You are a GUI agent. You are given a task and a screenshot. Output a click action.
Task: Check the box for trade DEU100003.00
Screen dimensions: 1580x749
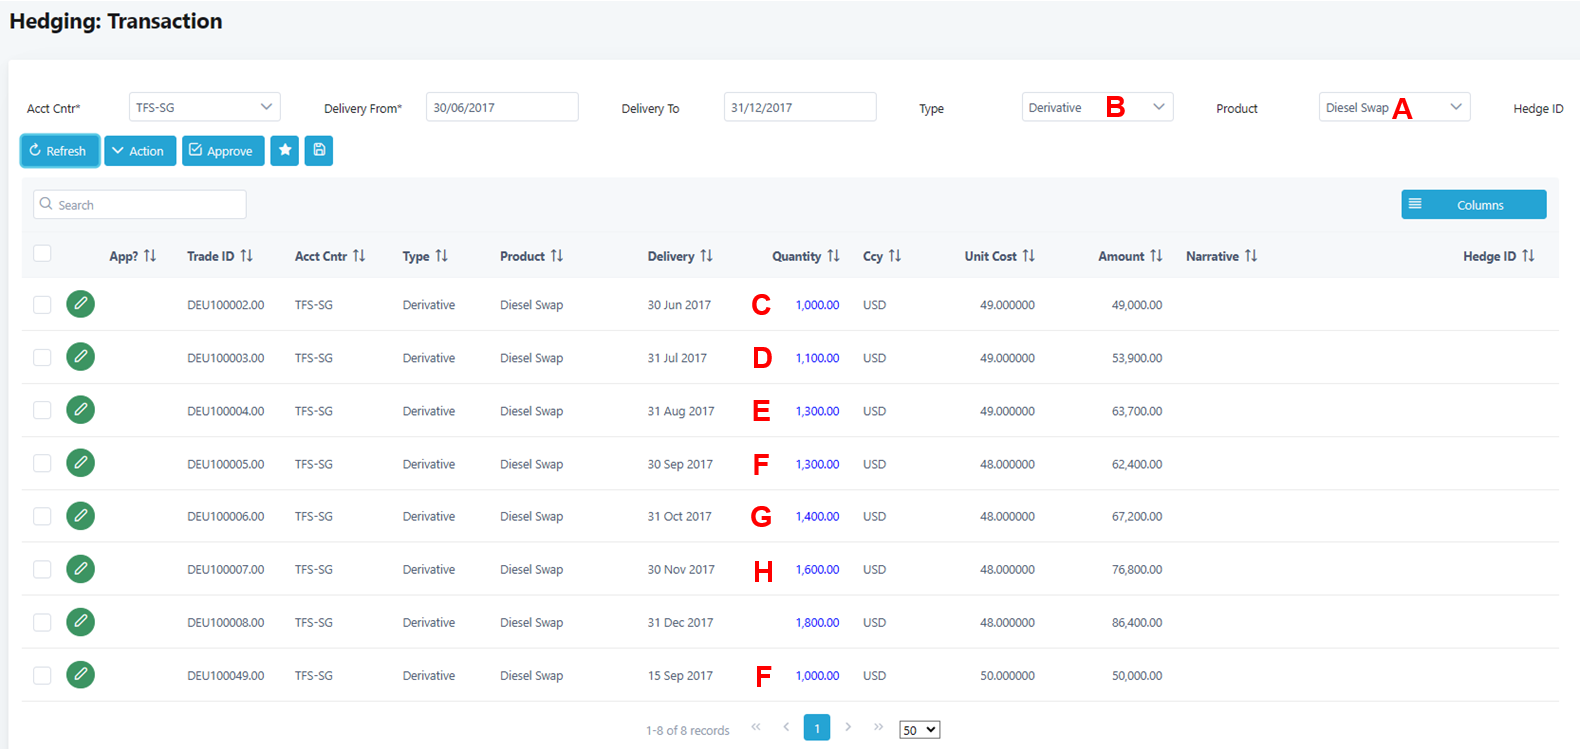(x=42, y=357)
